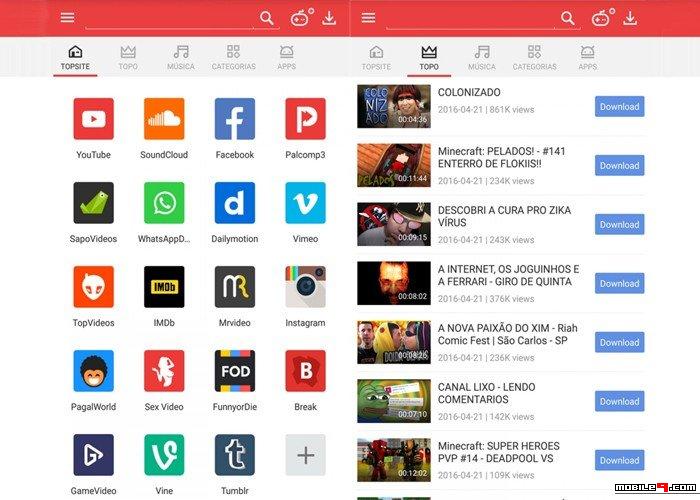Screen dimensions: 700x500
Task: Open downloads arrow icon in right header
Action: coord(630,18)
